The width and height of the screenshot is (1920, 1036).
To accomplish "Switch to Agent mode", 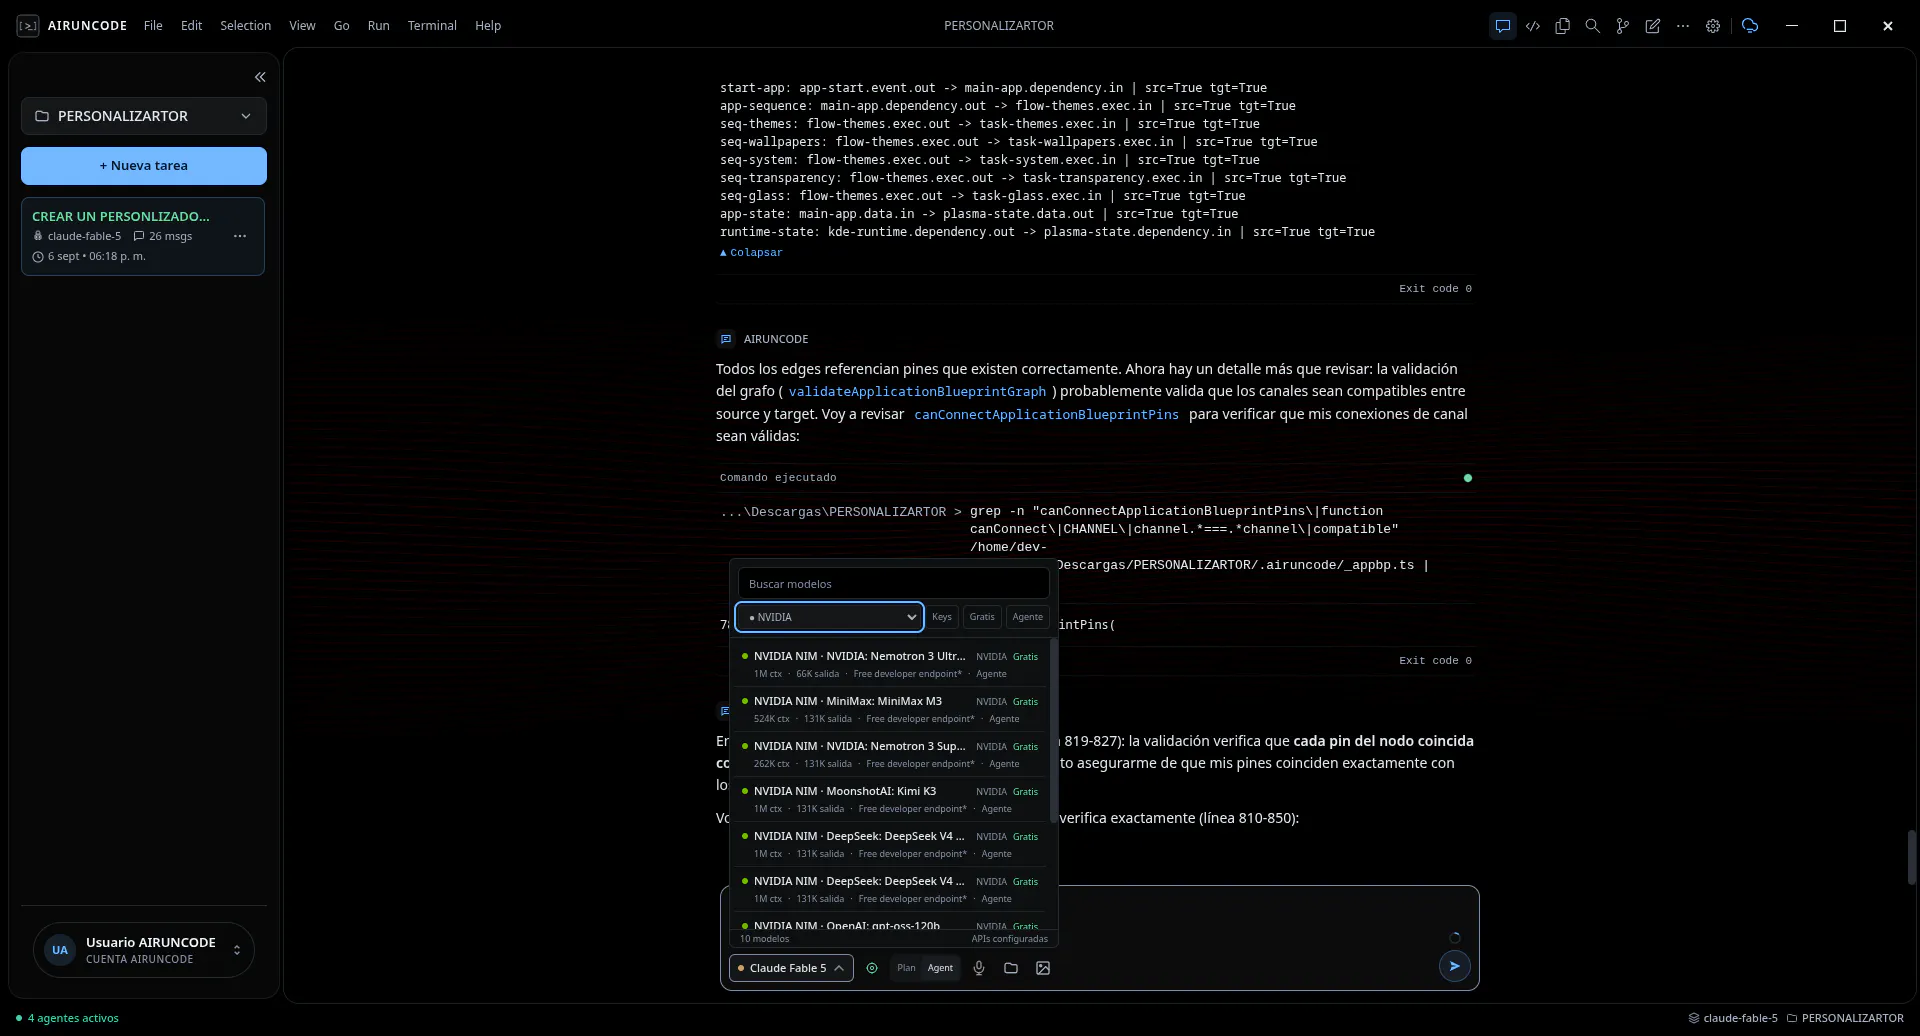I will click(x=940, y=968).
